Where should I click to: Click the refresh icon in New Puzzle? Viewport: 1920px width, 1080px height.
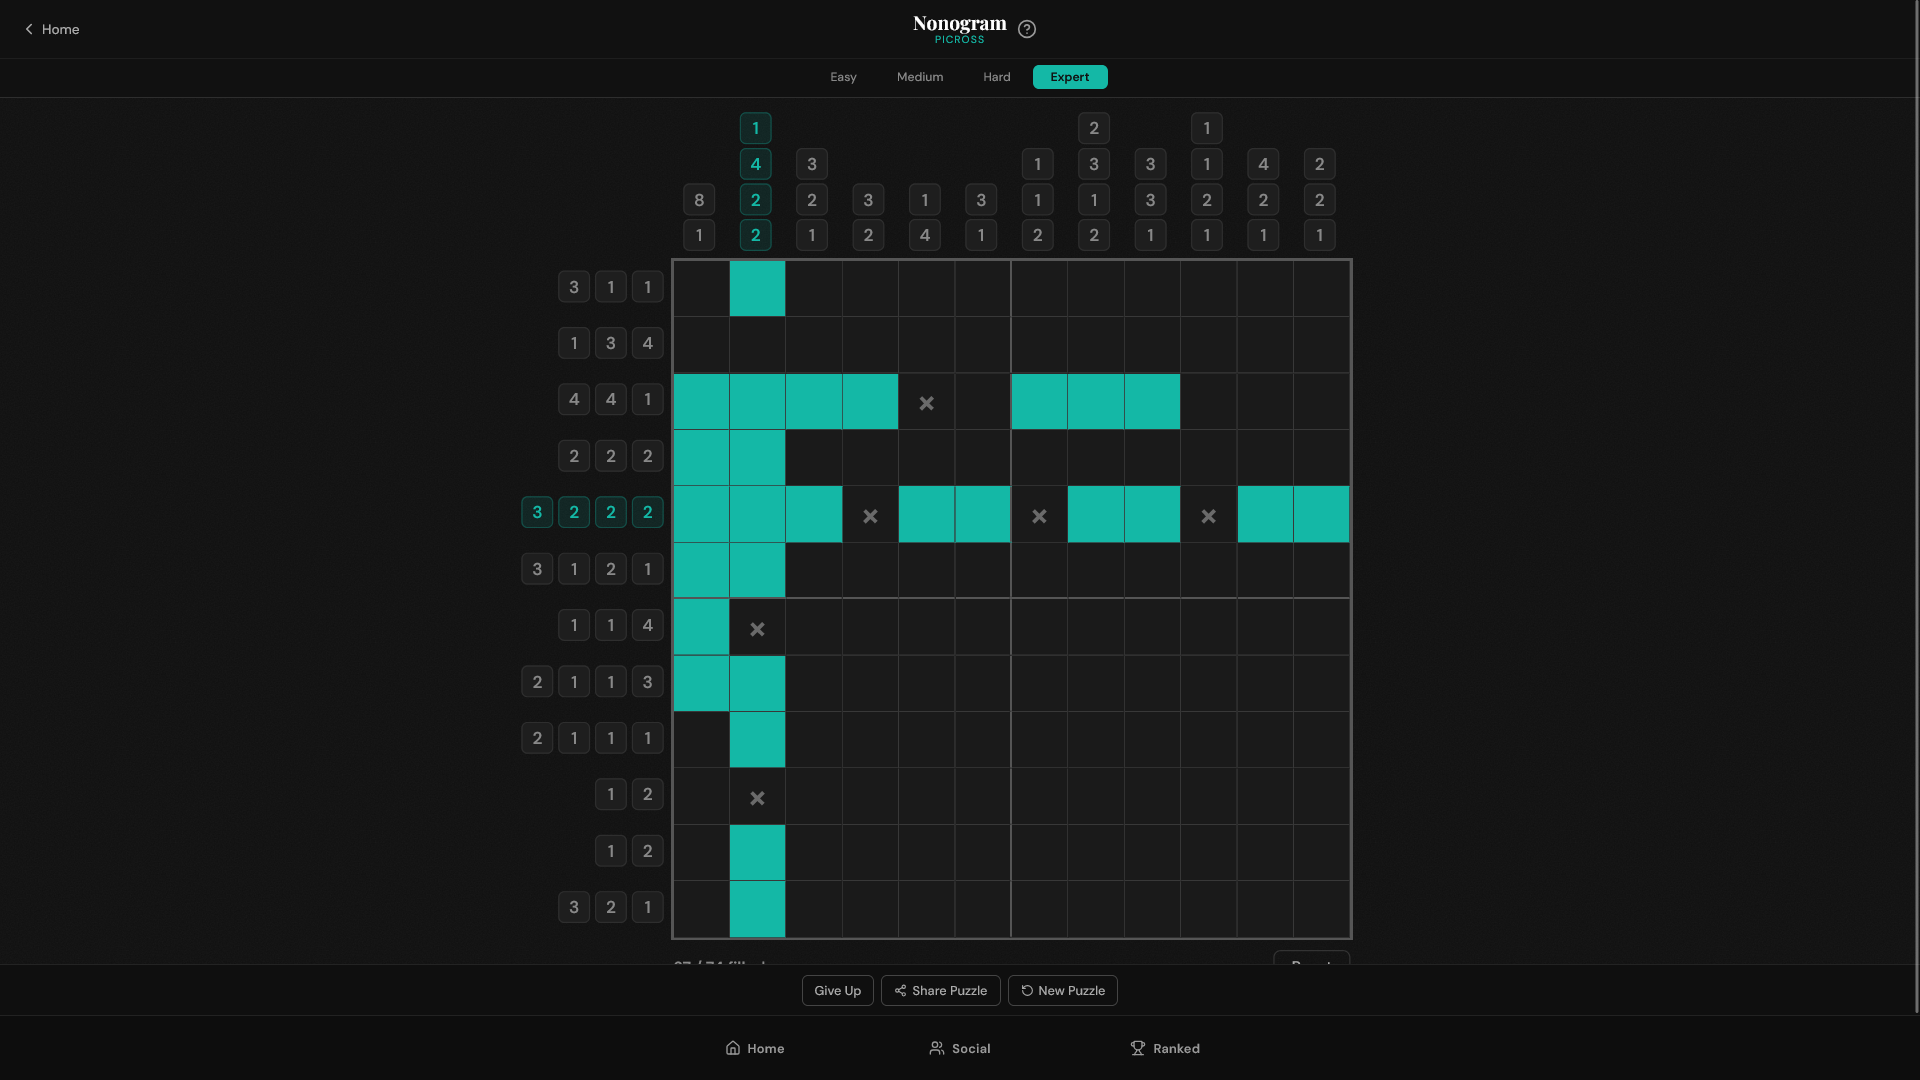(1027, 991)
